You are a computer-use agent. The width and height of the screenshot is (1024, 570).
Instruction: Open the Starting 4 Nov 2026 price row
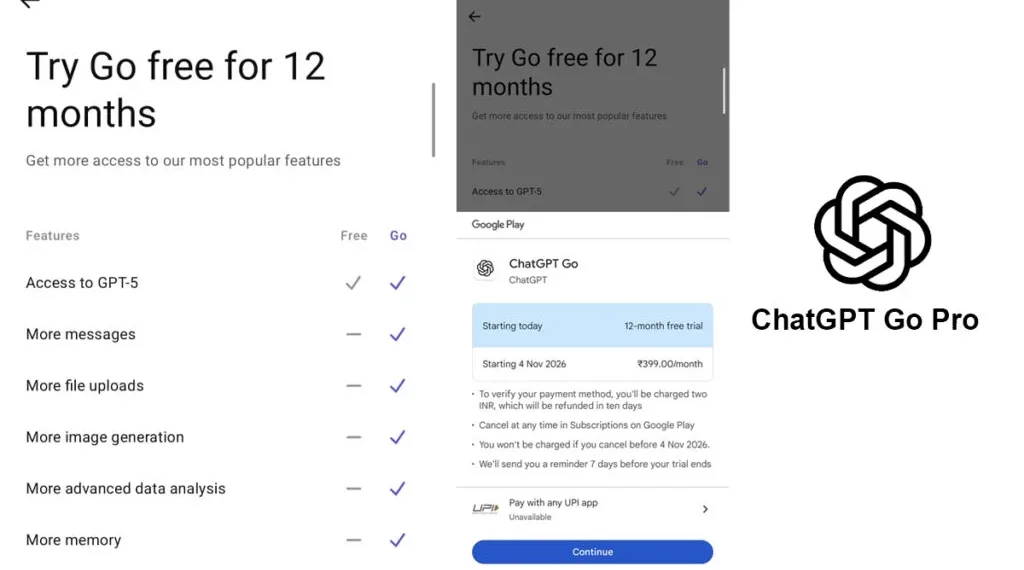point(592,364)
